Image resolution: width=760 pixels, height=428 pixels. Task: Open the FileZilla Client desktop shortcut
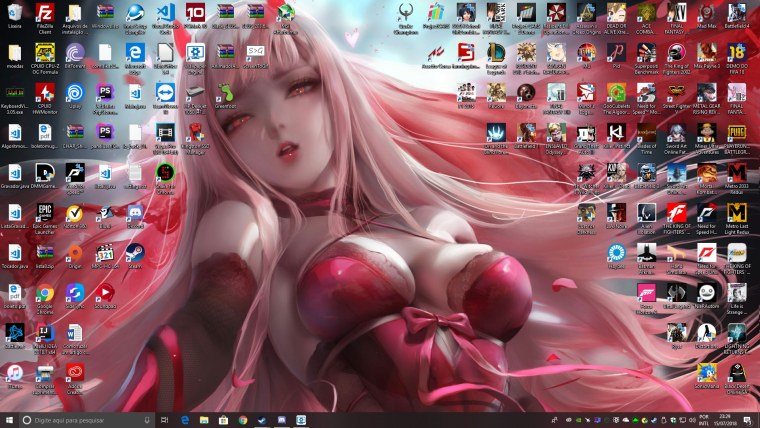point(44,13)
